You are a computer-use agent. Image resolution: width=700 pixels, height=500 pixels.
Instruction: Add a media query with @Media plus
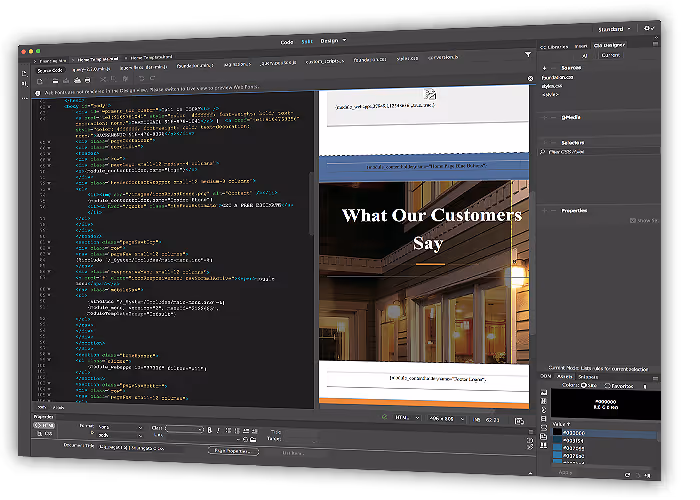[544, 118]
